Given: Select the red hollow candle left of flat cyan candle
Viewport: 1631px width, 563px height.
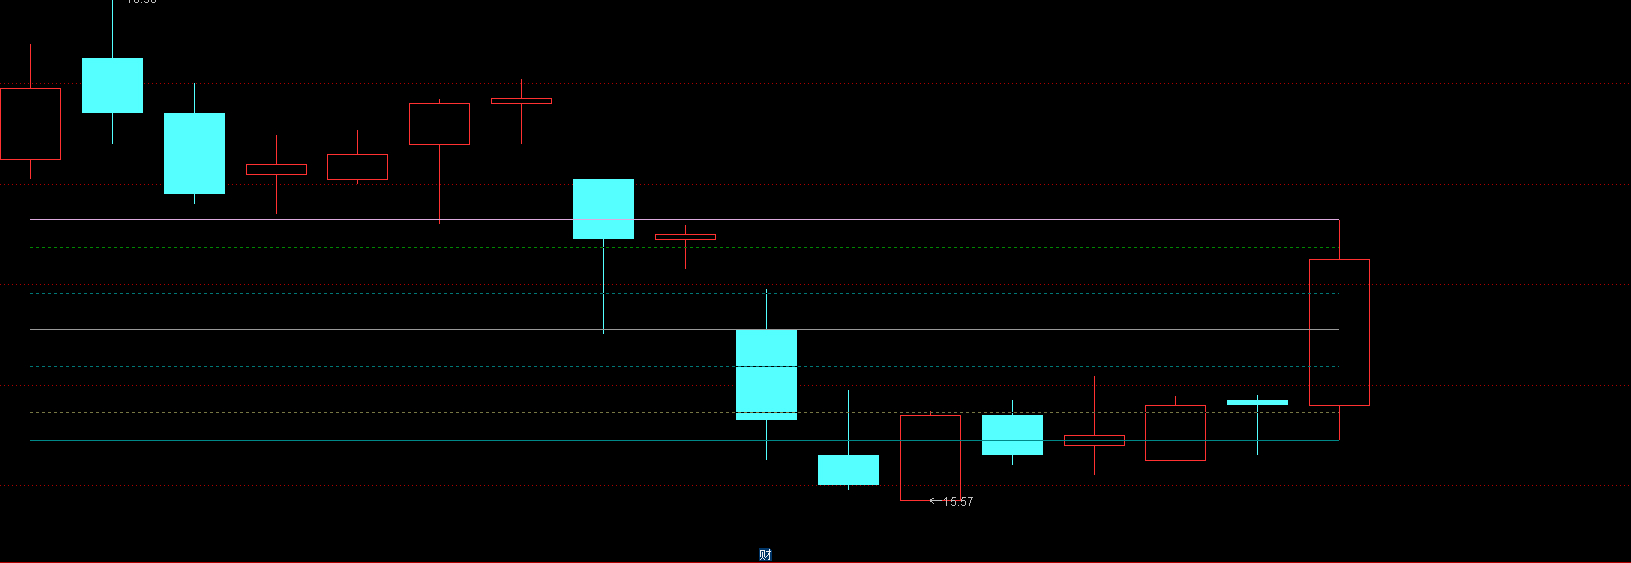Looking at the screenshot, I should point(1175,433).
